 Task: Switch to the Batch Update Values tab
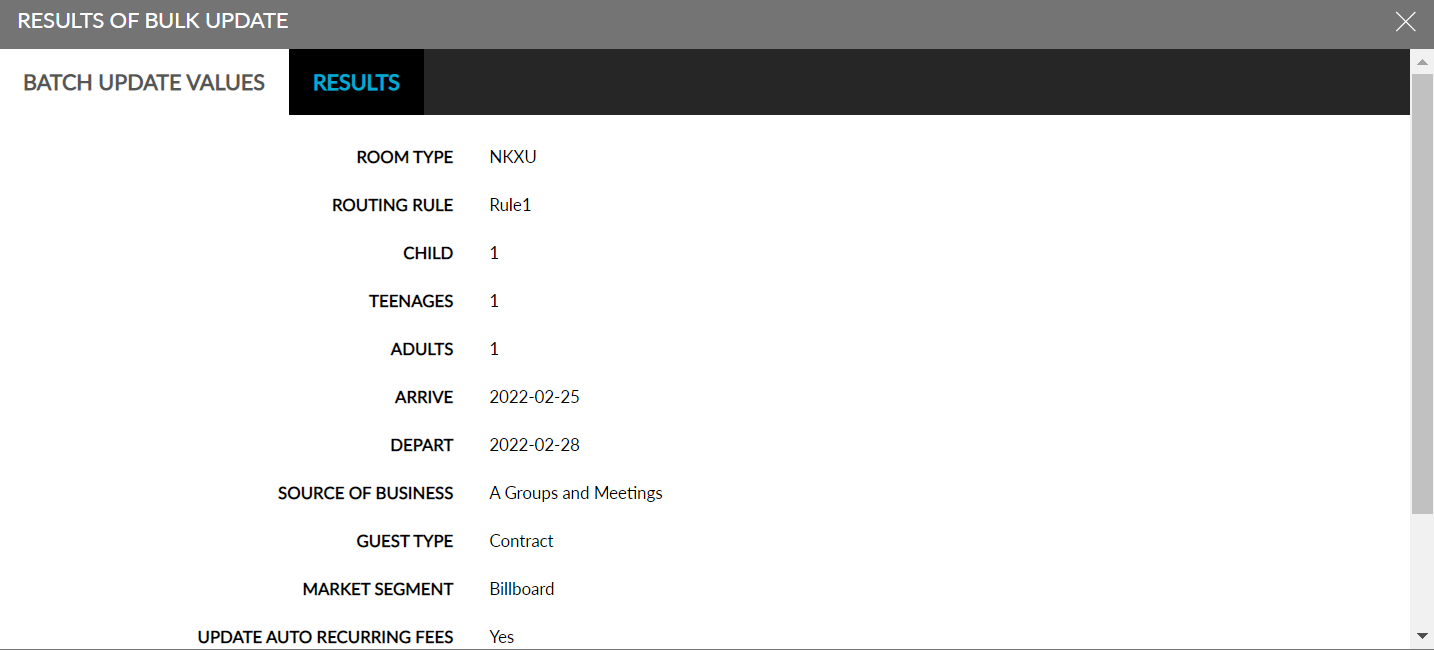143,82
